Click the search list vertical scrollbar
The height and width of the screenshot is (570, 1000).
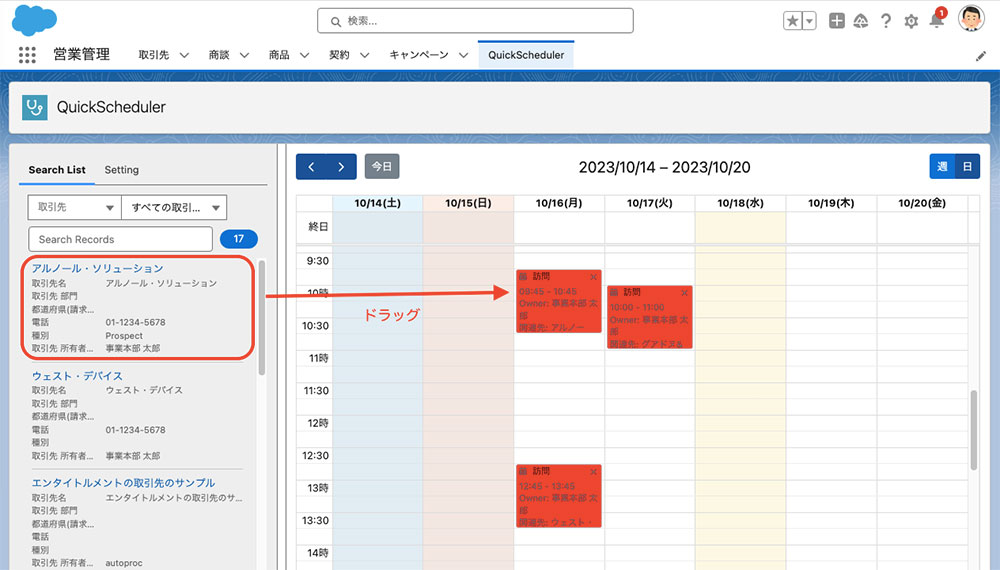(261, 317)
